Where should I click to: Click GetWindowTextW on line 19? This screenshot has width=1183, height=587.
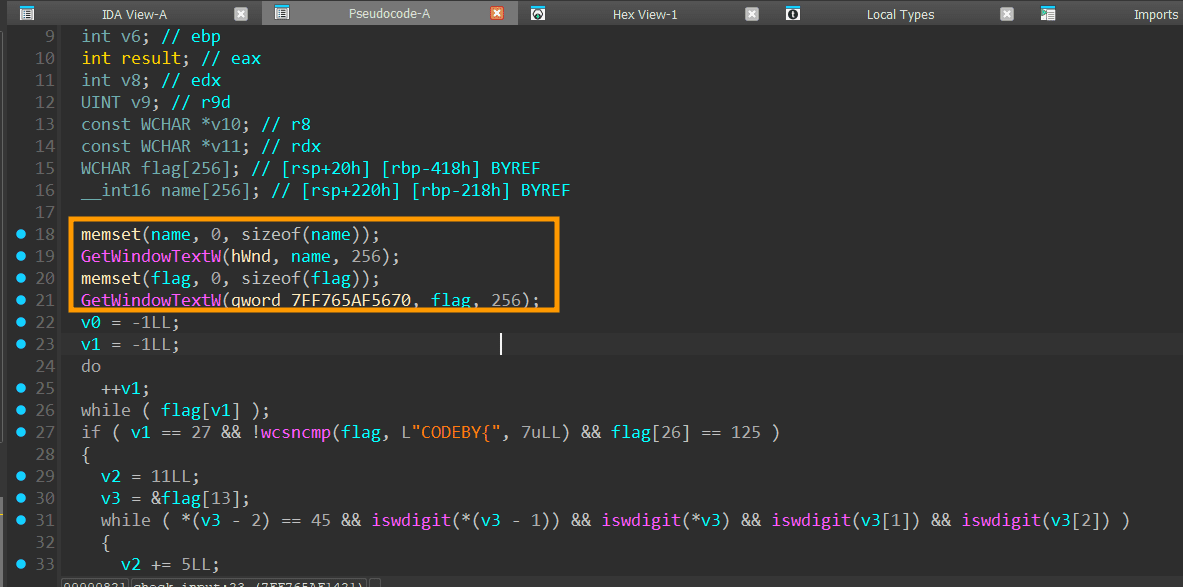pos(150,256)
